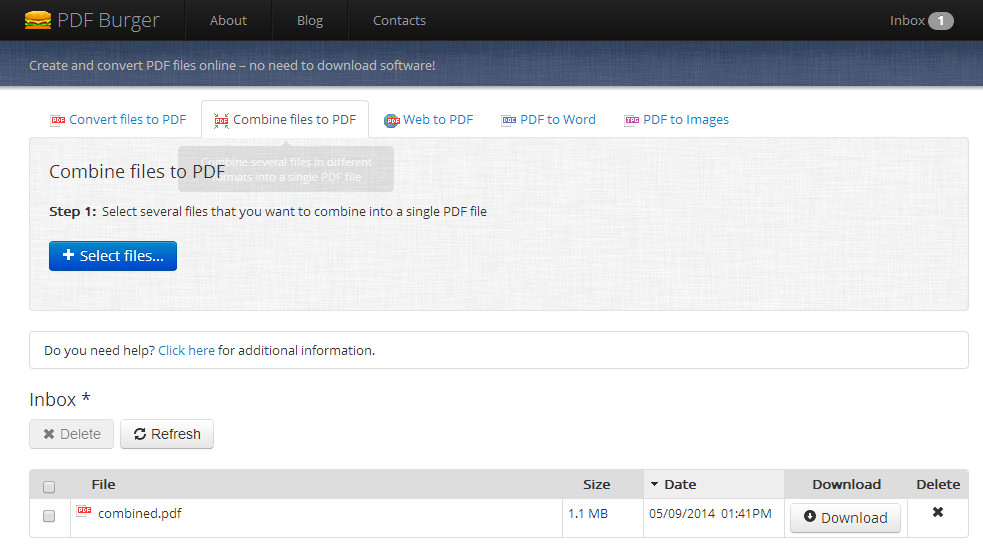Click the PDF Burger hamburger logo icon
This screenshot has width=983, height=547.
pos(38,20)
